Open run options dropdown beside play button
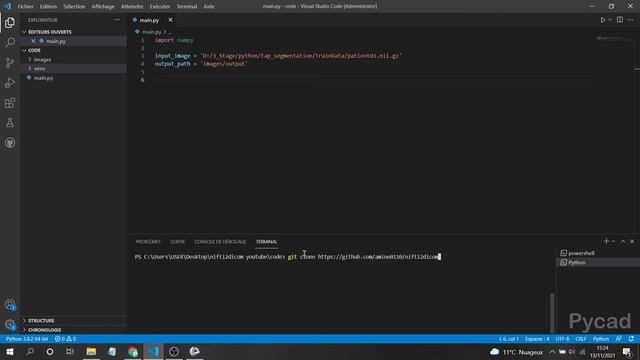 click(x=610, y=20)
